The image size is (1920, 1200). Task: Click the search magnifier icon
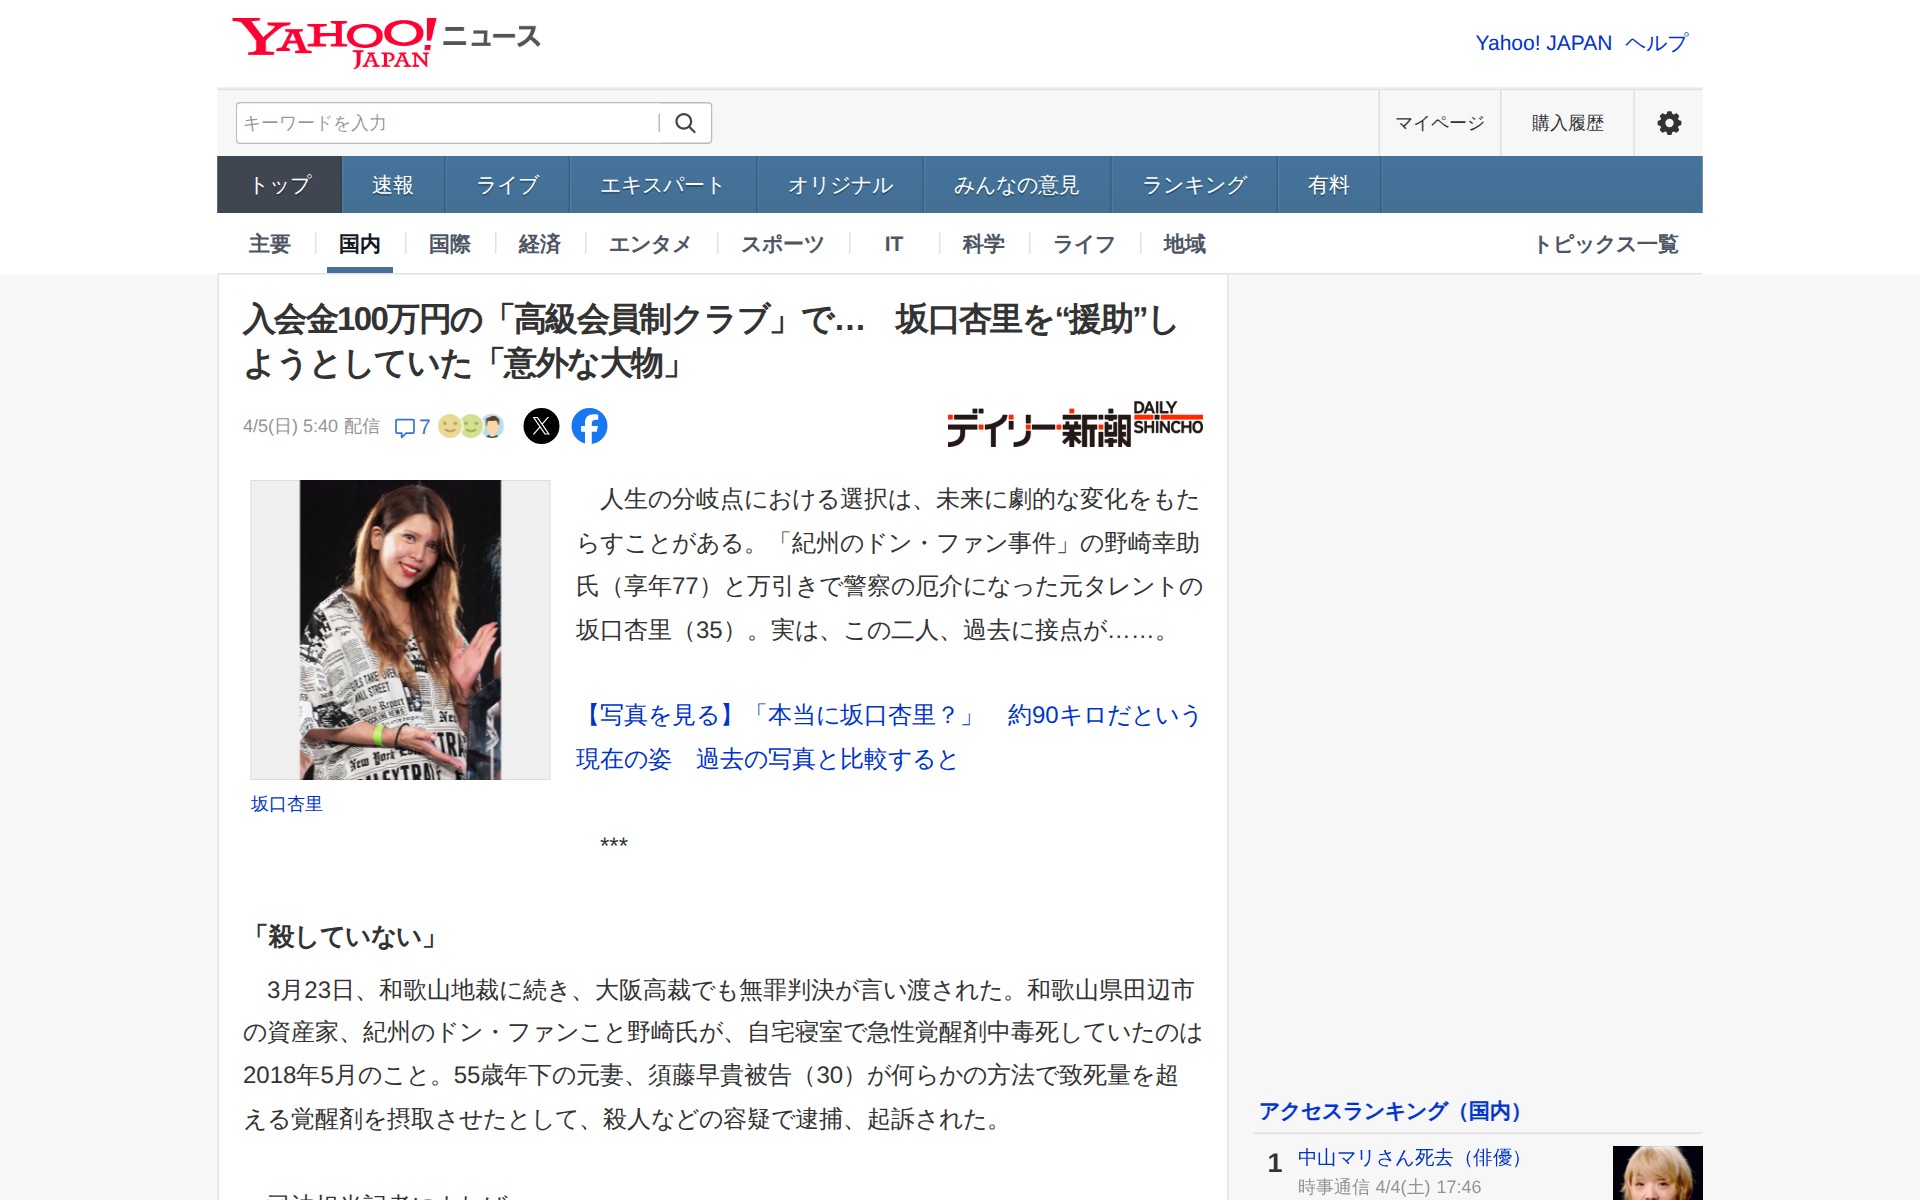click(x=686, y=122)
